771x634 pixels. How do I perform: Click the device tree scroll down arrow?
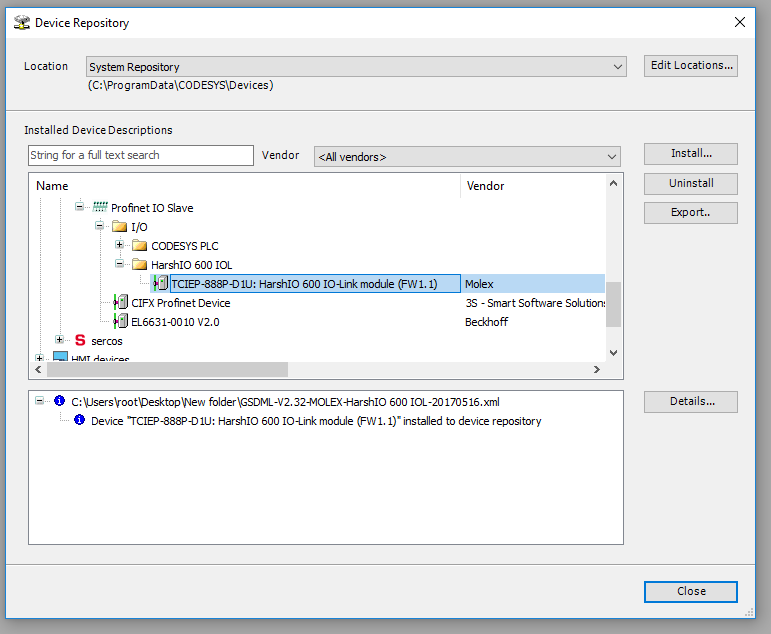(x=613, y=353)
